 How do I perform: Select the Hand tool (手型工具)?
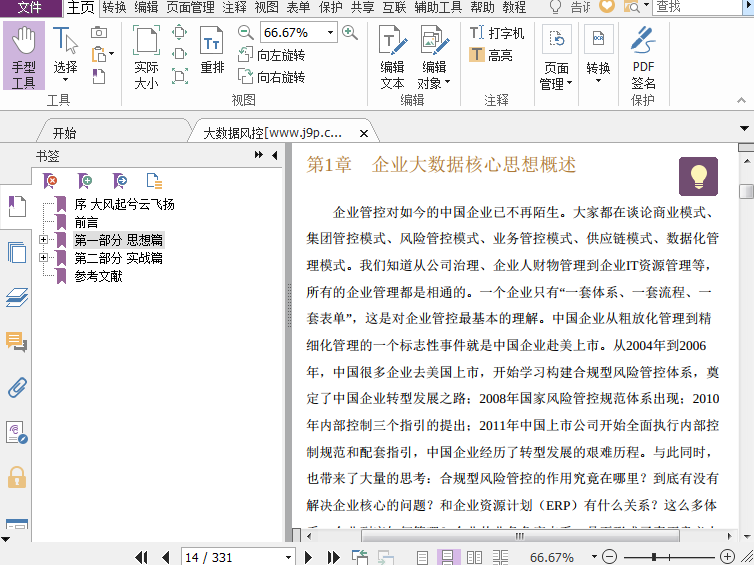(24, 56)
